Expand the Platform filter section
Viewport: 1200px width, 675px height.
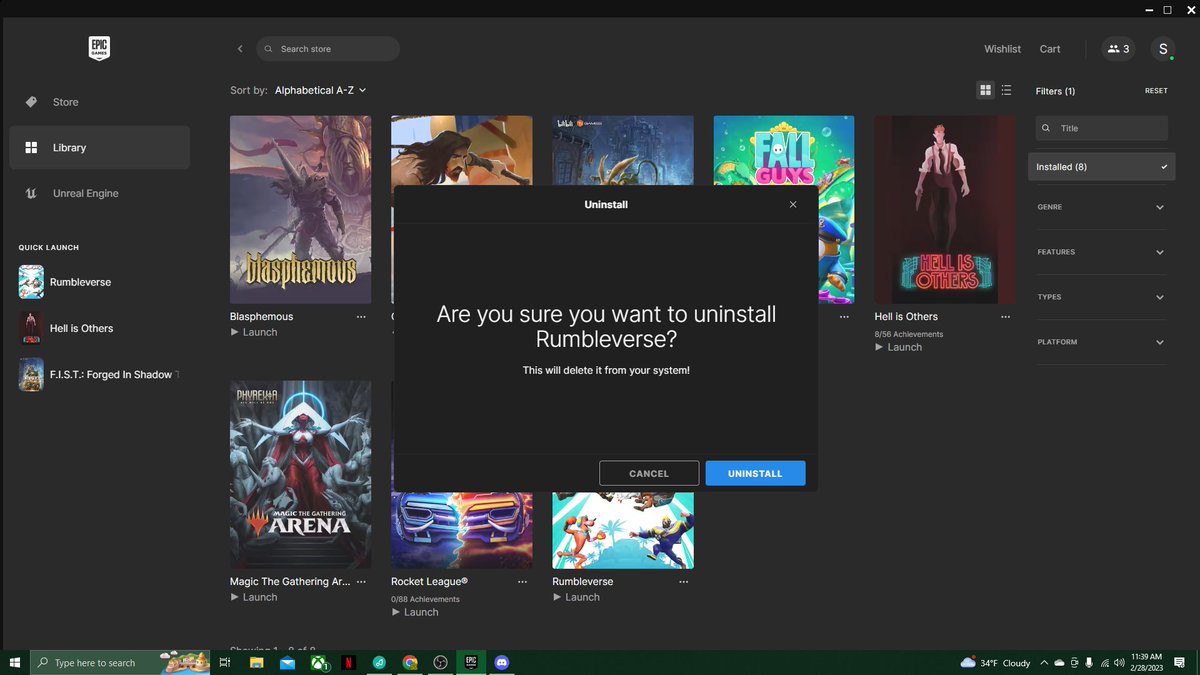pyautogui.click(x=1101, y=342)
